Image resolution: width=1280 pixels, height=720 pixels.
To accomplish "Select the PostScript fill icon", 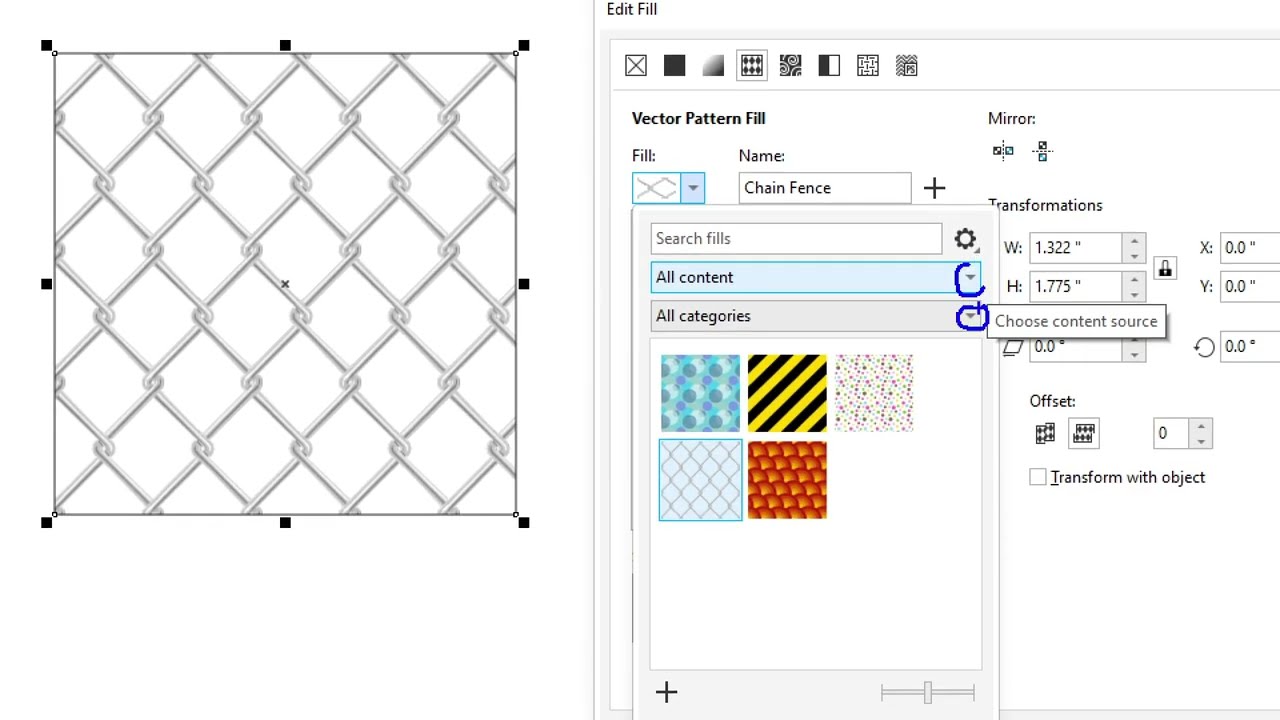I will click(x=907, y=66).
